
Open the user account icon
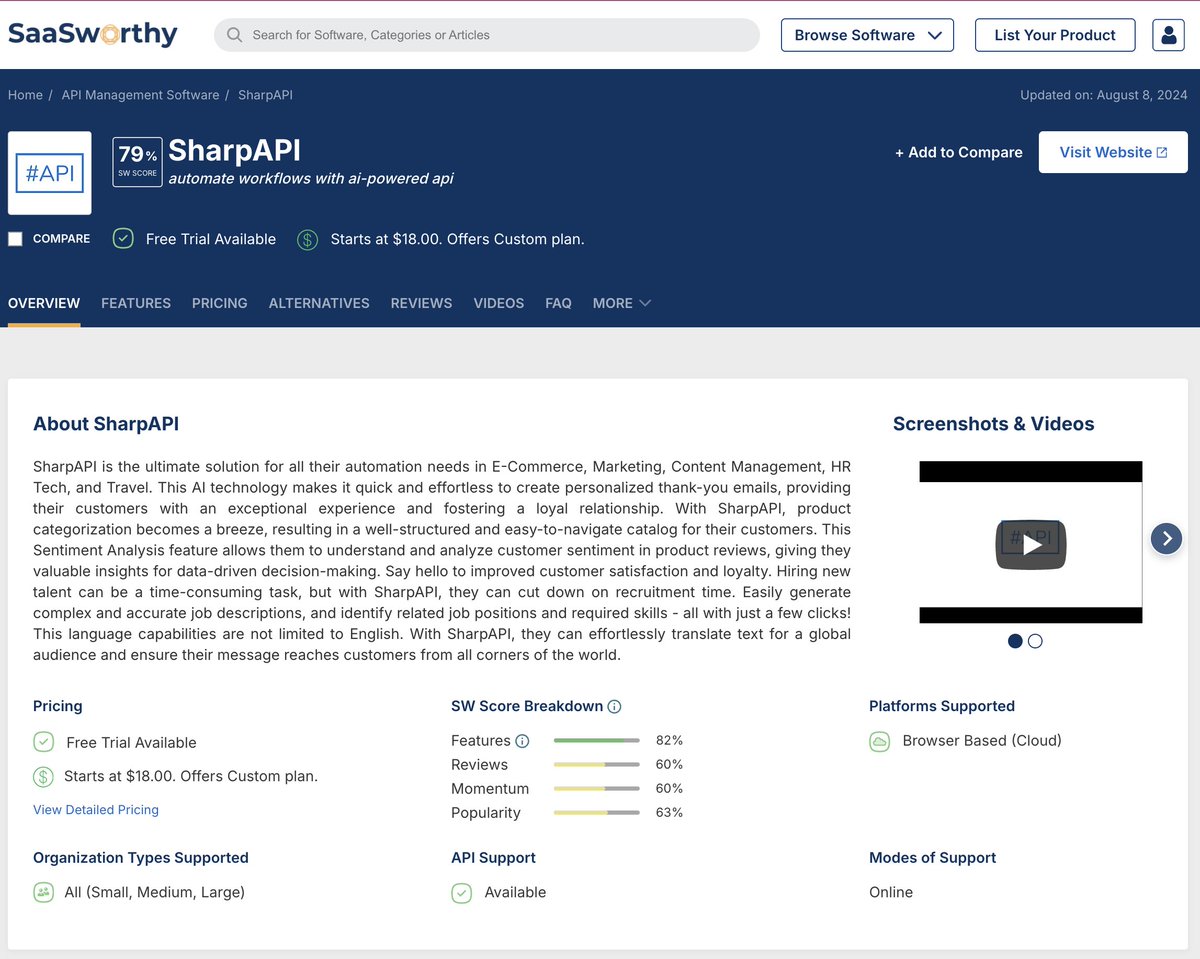[x=1168, y=35]
